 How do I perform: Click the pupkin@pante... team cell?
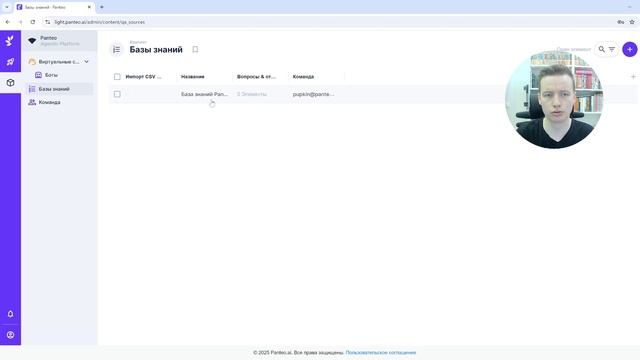pyautogui.click(x=313, y=94)
